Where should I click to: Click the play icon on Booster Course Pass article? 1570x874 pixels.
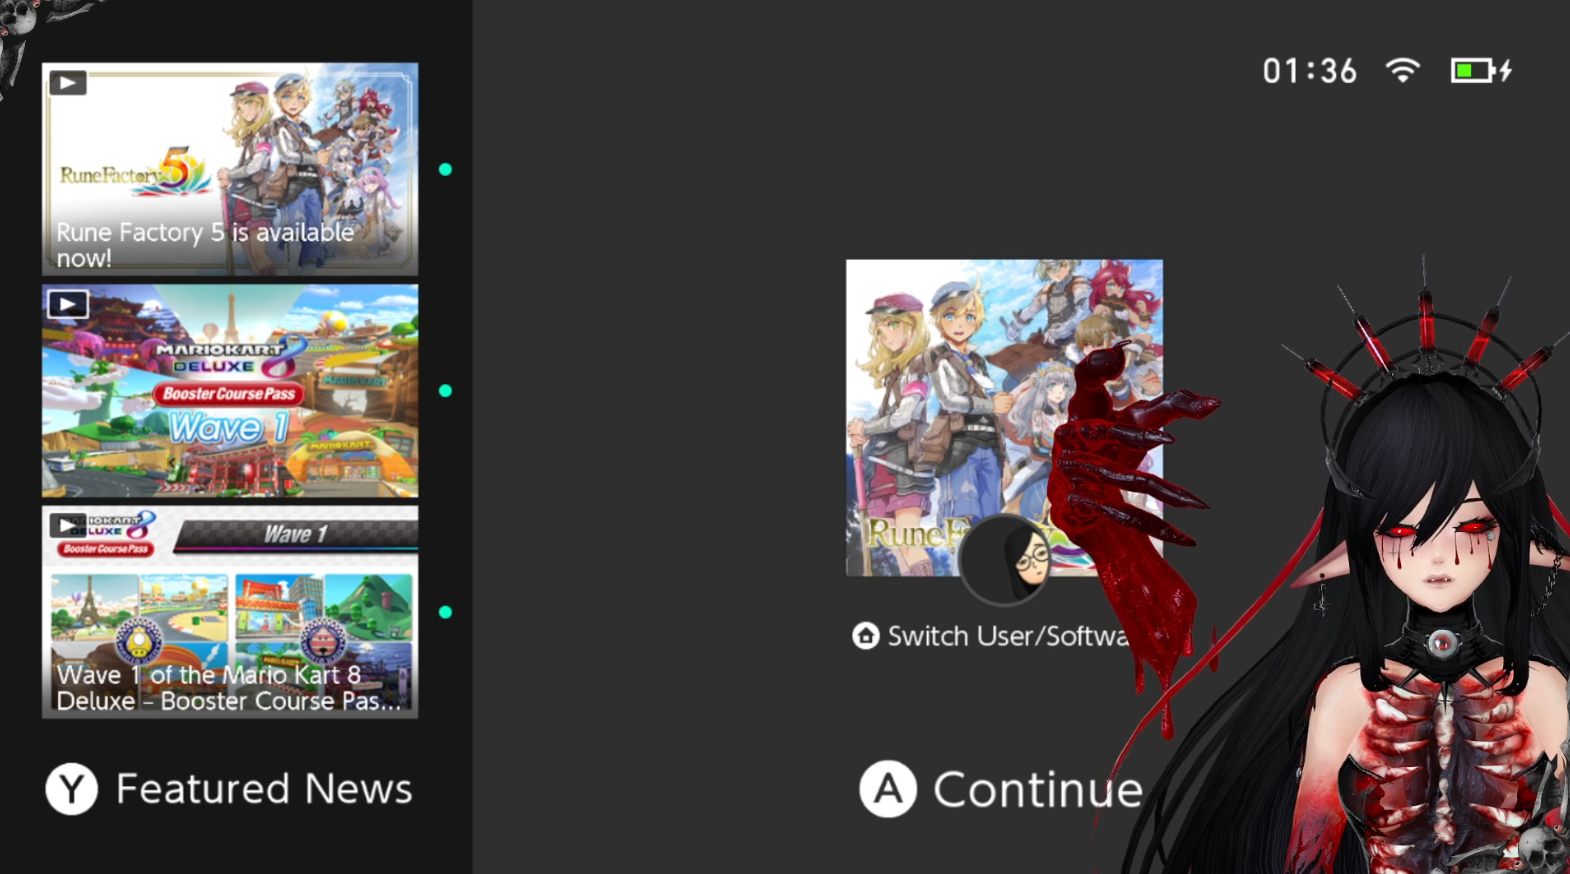tap(68, 525)
